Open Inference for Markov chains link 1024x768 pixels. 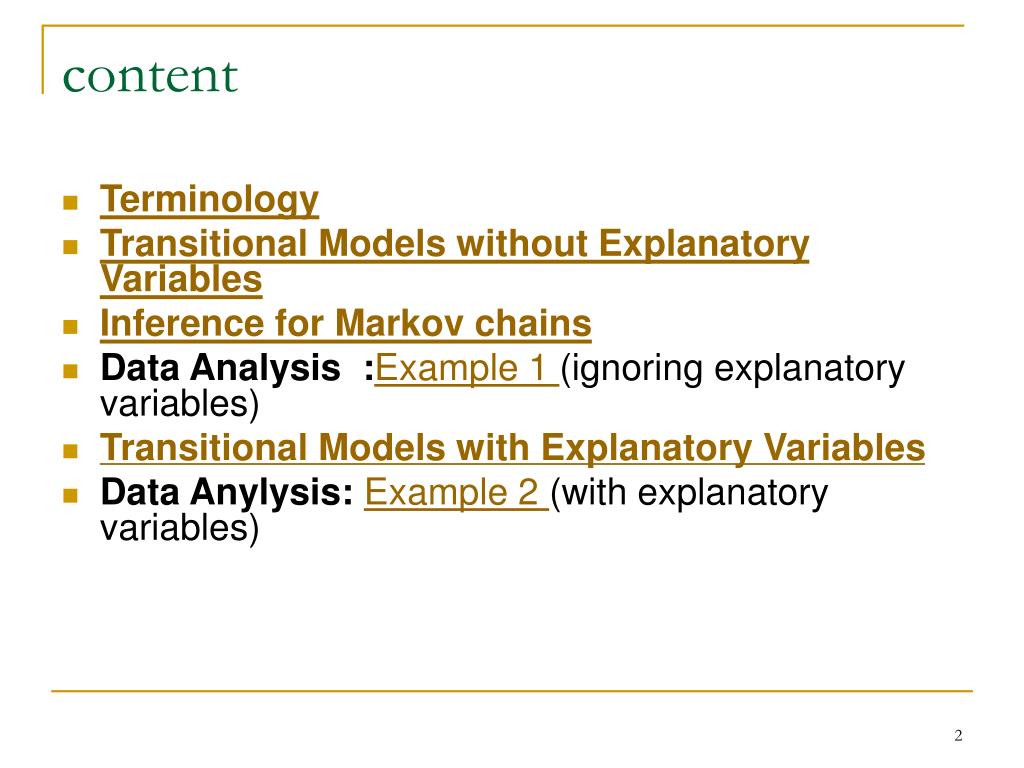[345, 323]
